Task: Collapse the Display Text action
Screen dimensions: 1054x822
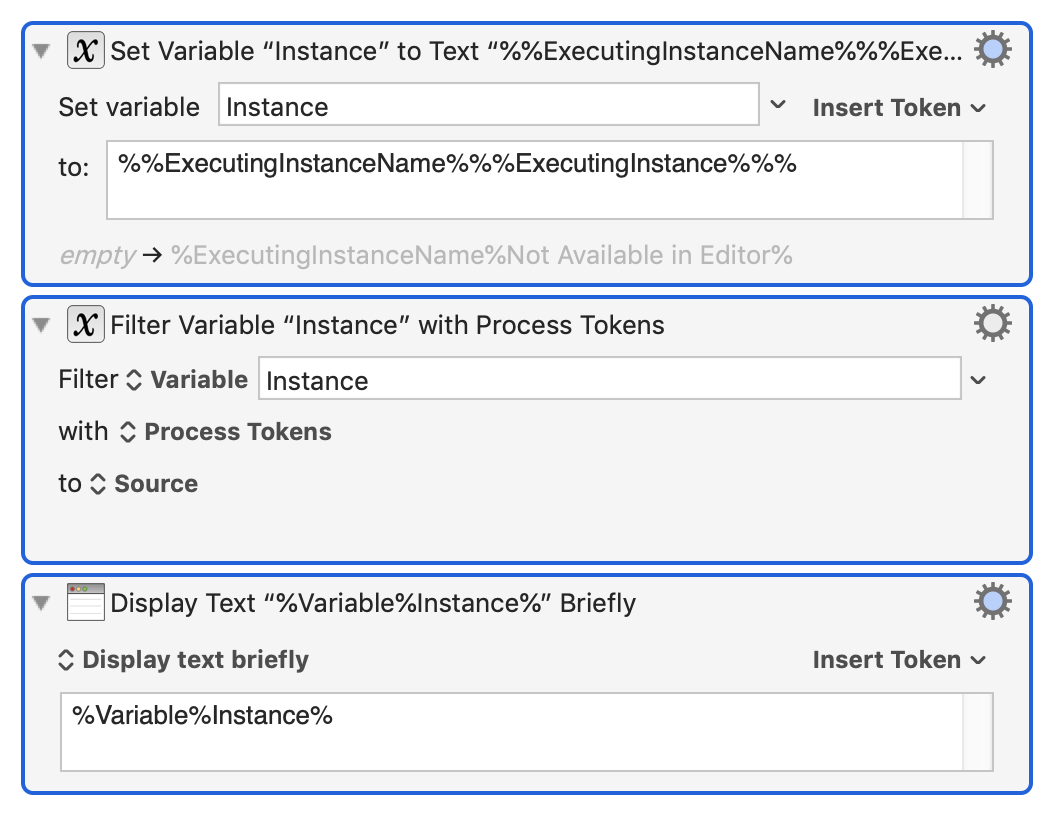Action: point(41,603)
